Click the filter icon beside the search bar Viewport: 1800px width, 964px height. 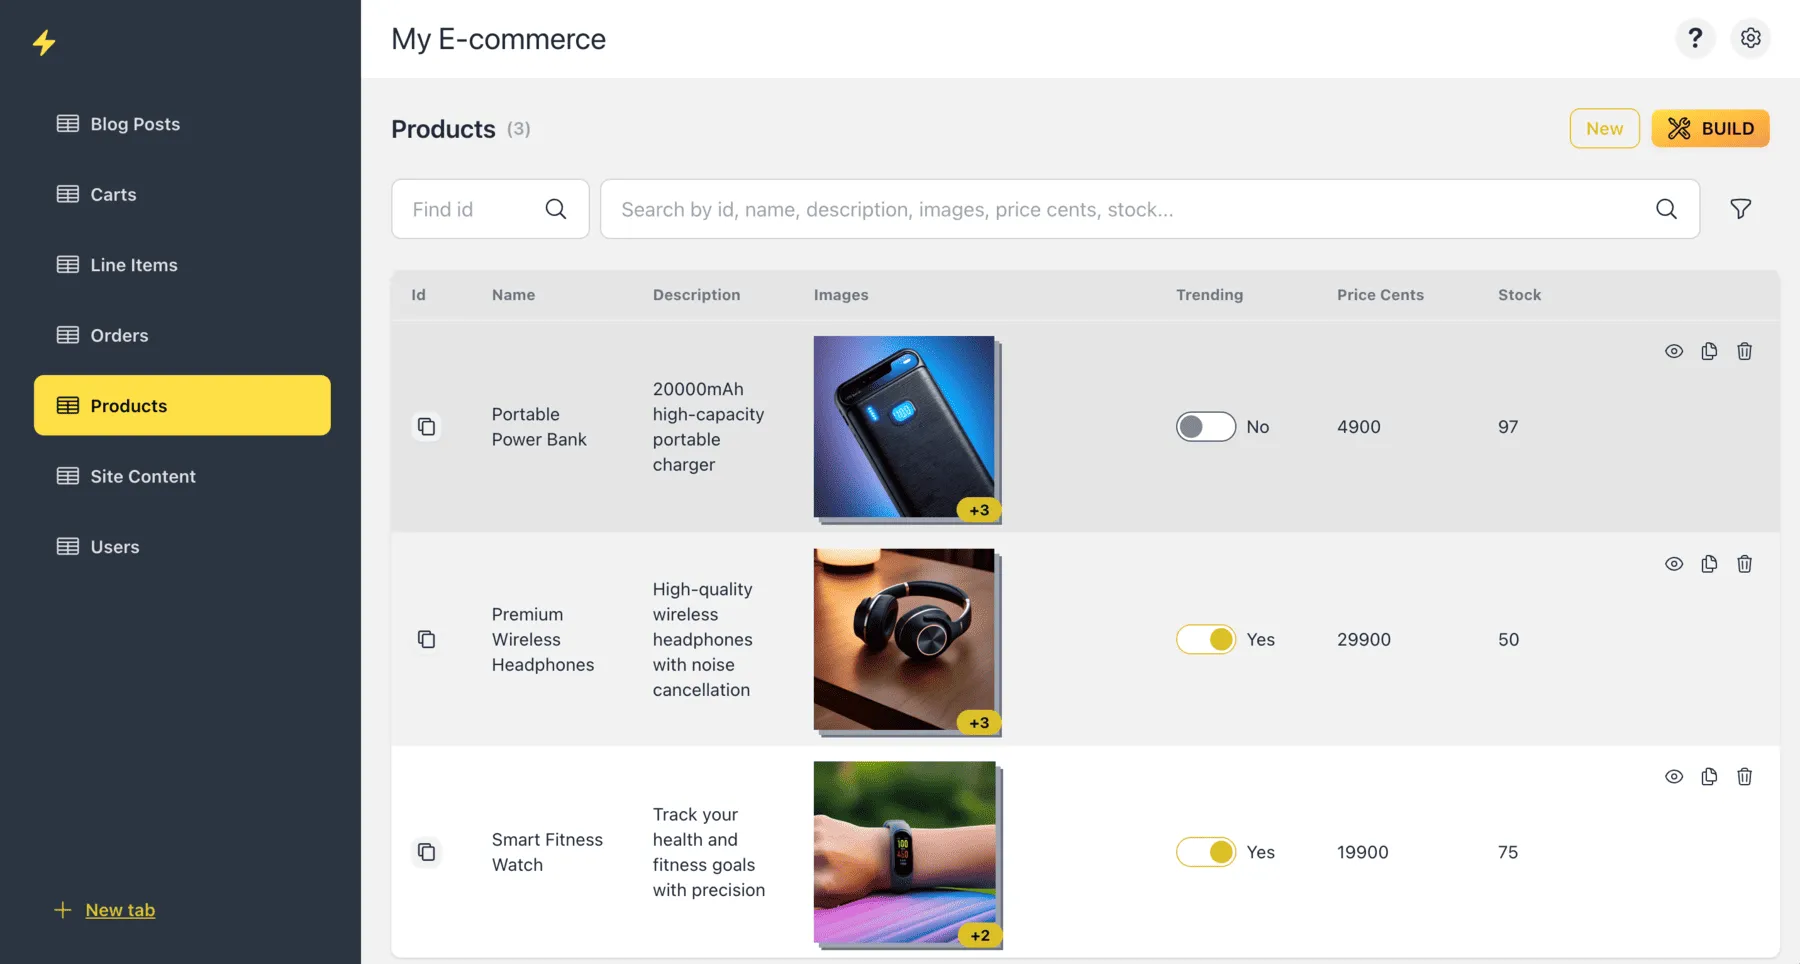click(1740, 209)
